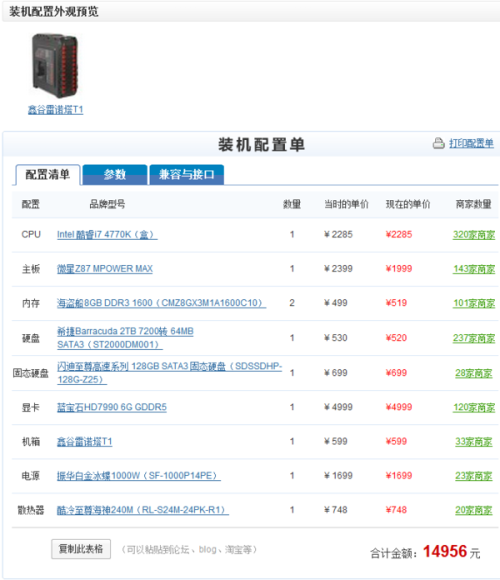The width and height of the screenshot is (500, 580).
Task: Click the current price ¥4999 for graphics card
Action: click(x=399, y=407)
